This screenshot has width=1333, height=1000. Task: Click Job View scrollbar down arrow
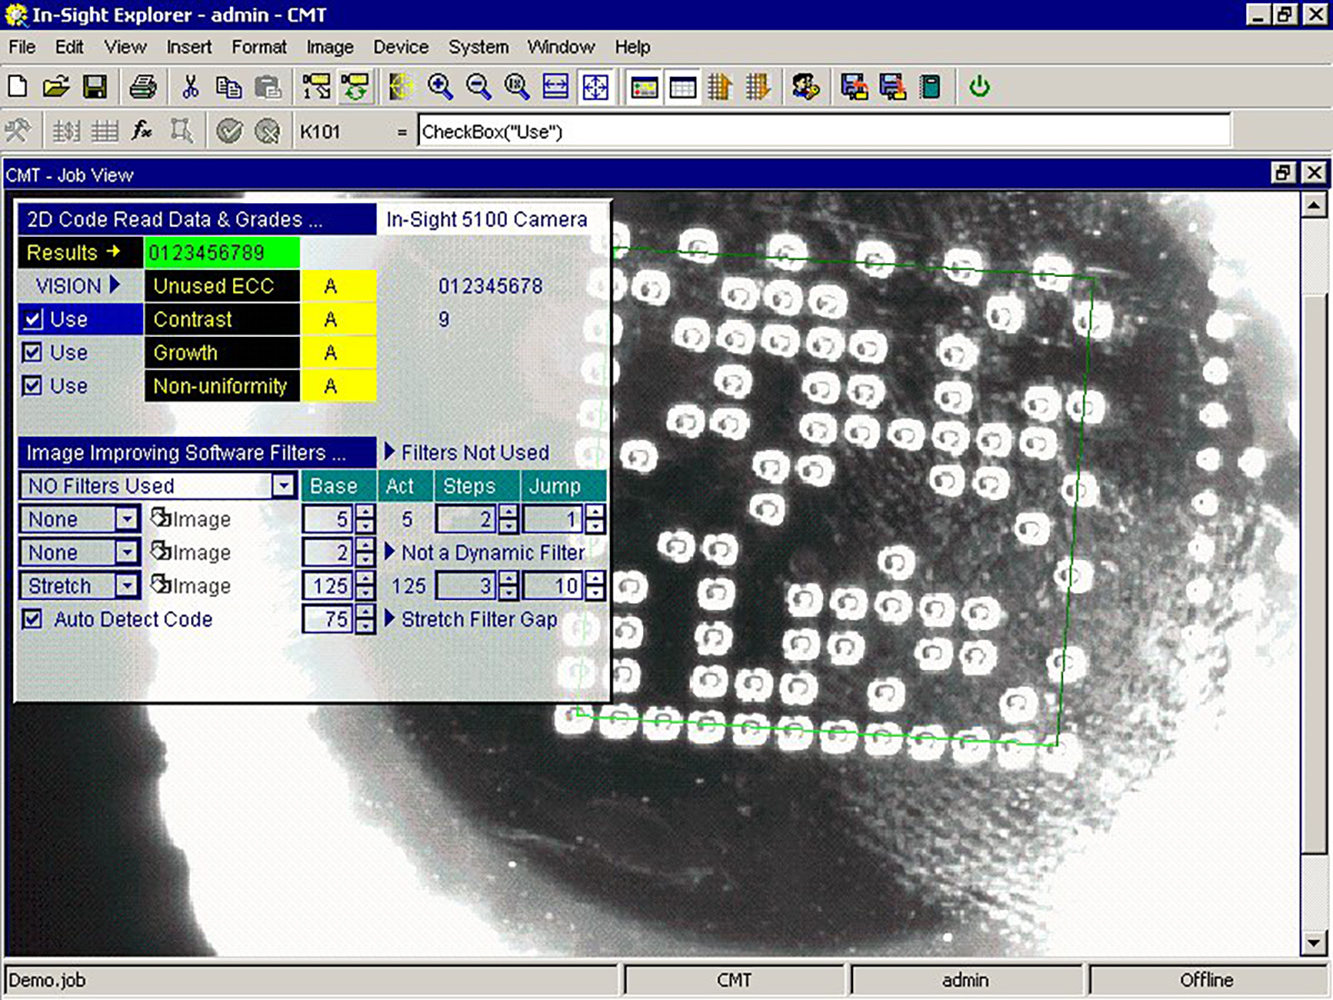coord(1314,943)
